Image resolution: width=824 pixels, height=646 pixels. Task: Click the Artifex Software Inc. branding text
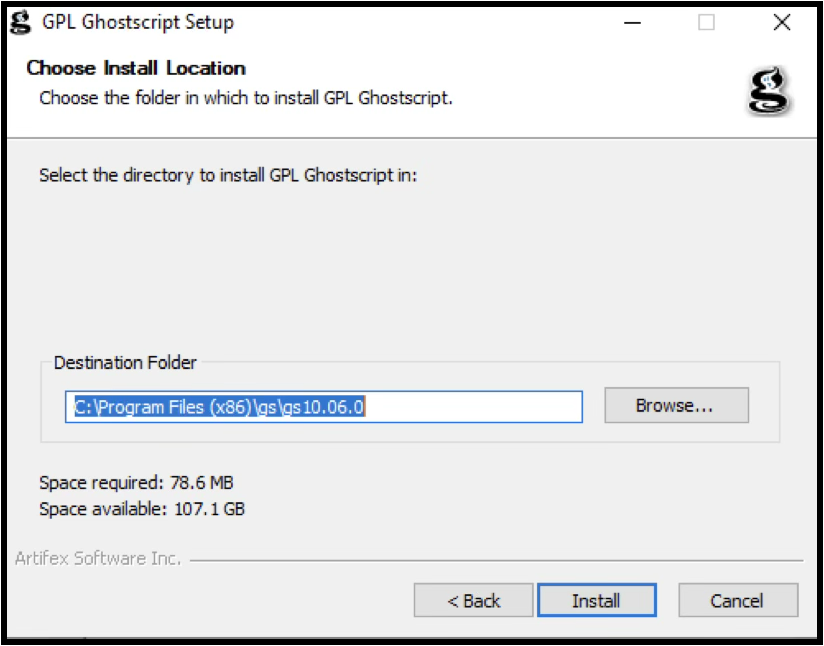pos(98,559)
